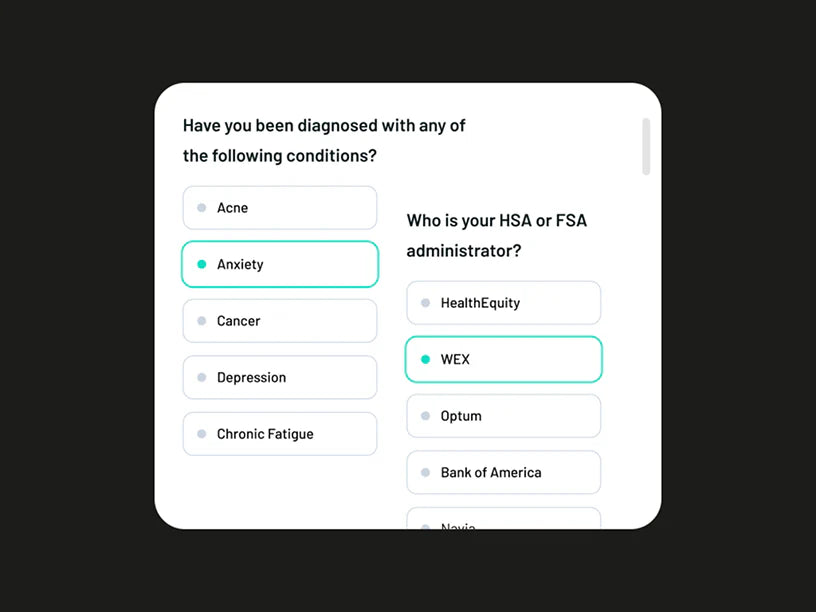Screen dimensions: 816x612
Task: Choose Cancer from the conditions list
Action: tap(279, 321)
